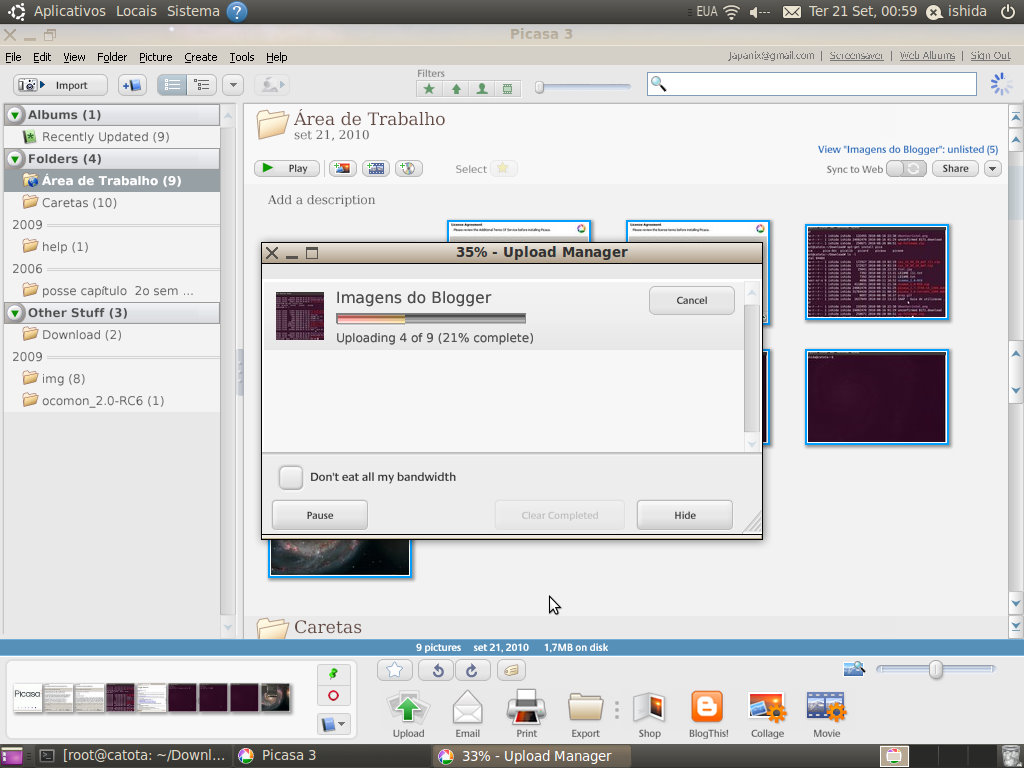Click the Movie icon in the bottom toolbar
The image size is (1024, 768).
click(826, 714)
